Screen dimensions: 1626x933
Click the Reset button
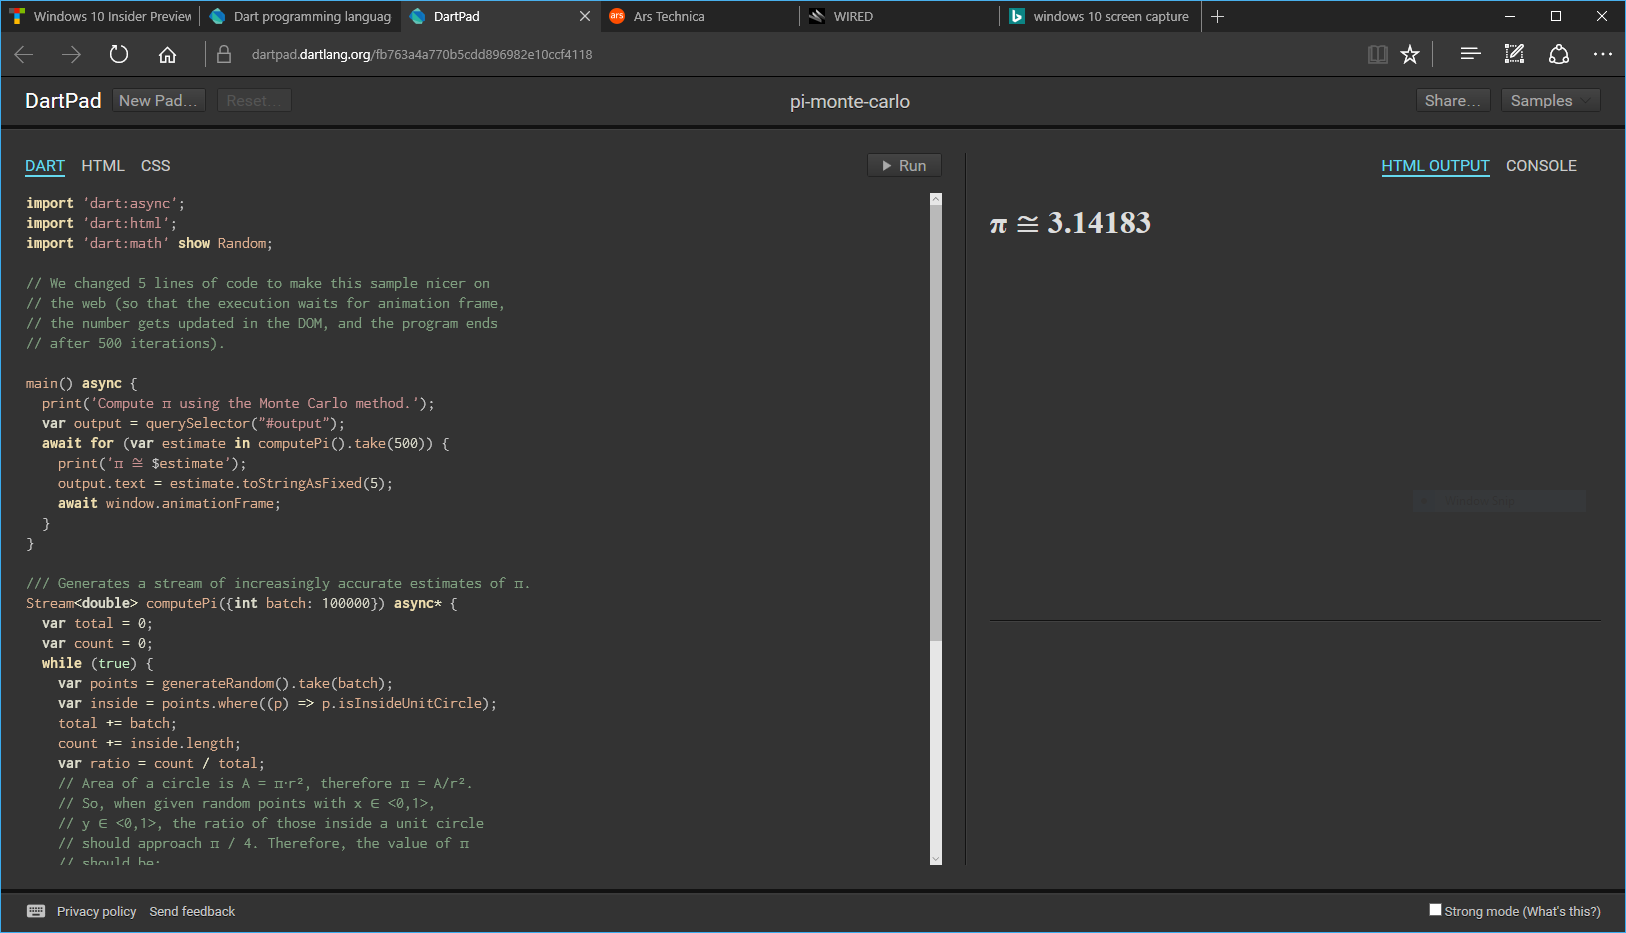click(x=254, y=101)
